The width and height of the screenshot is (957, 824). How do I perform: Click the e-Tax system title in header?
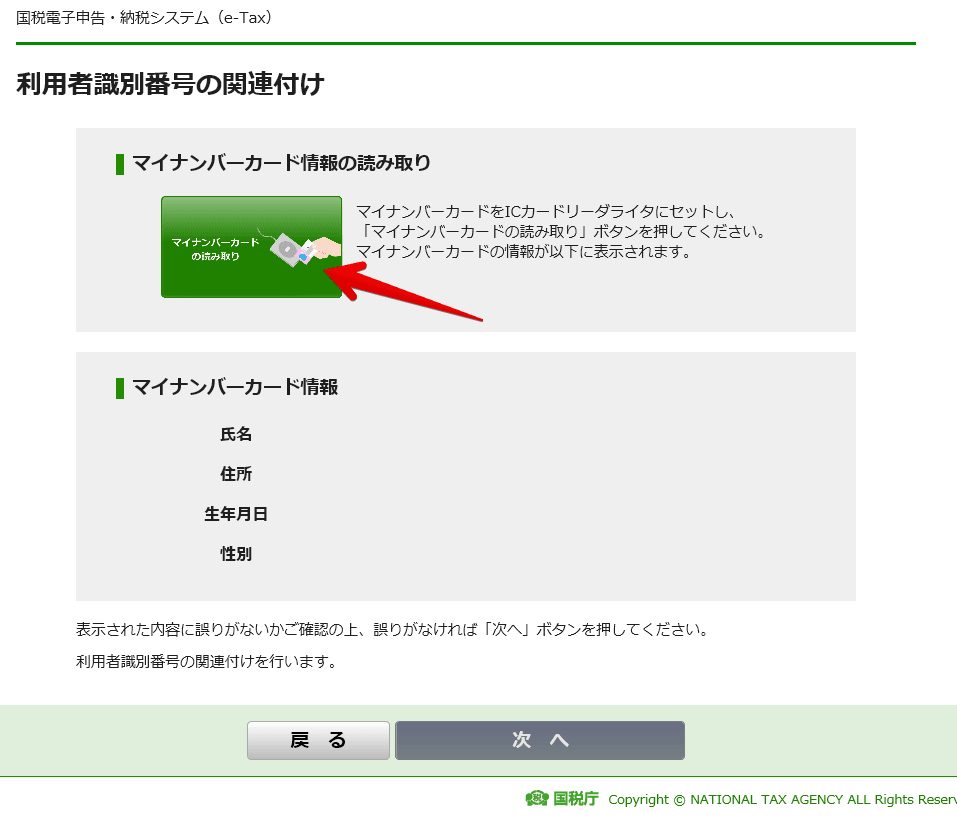pyautogui.click(x=143, y=17)
